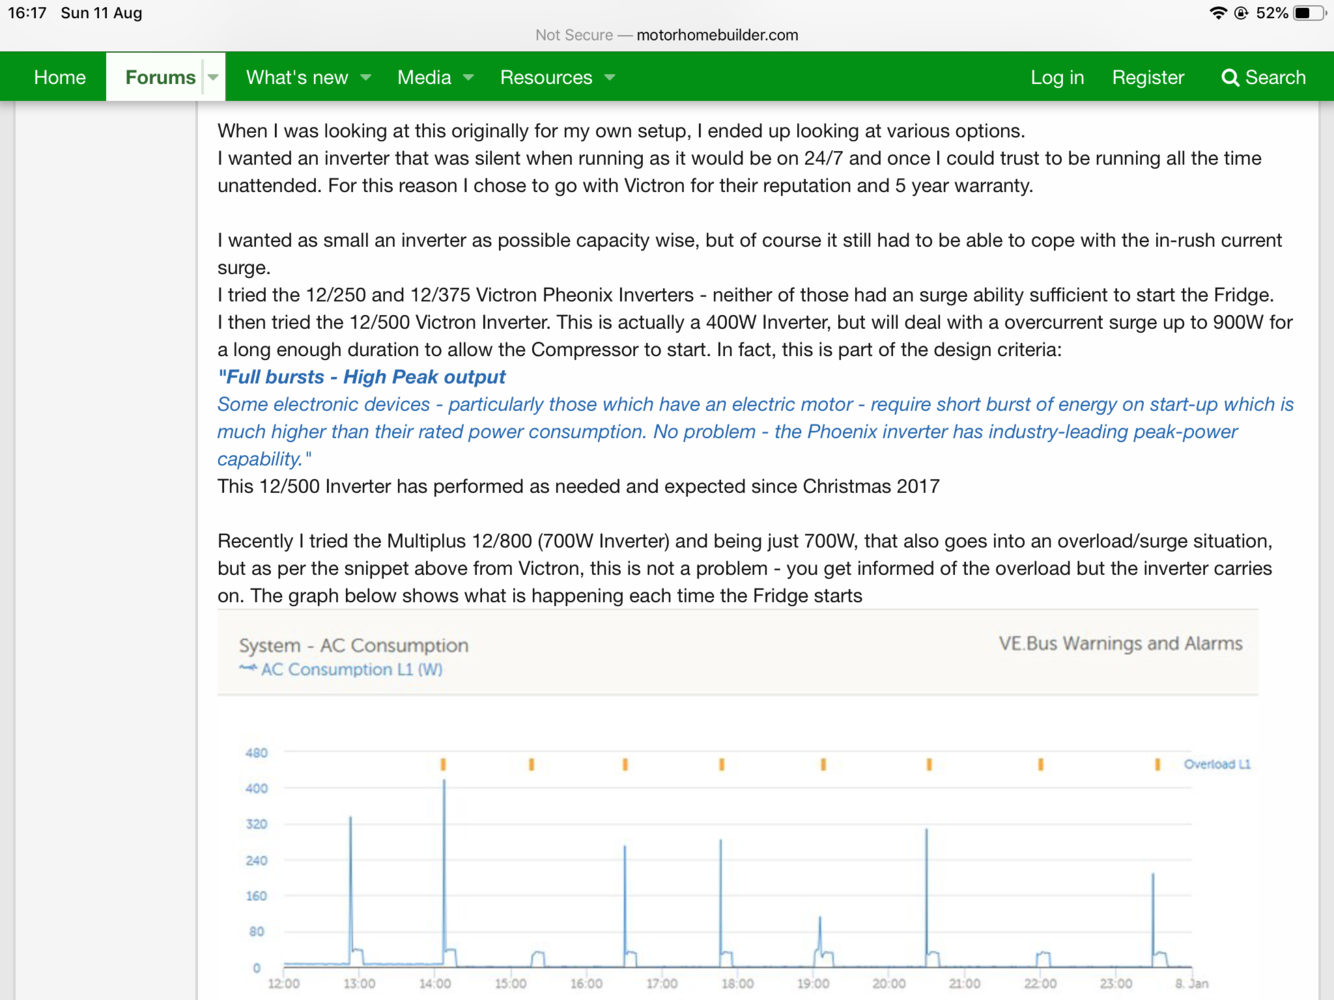This screenshot has height=1000, width=1334.
Task: Expand the Media dropdown arrow
Action: pos(468,77)
